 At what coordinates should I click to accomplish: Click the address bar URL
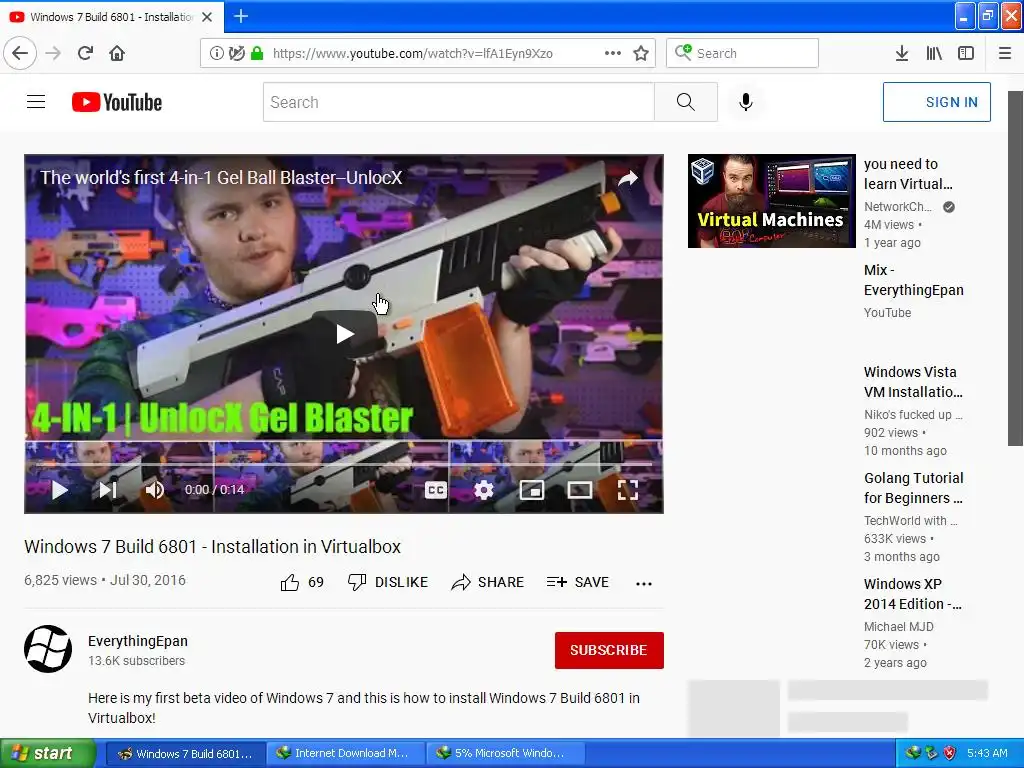coord(413,54)
